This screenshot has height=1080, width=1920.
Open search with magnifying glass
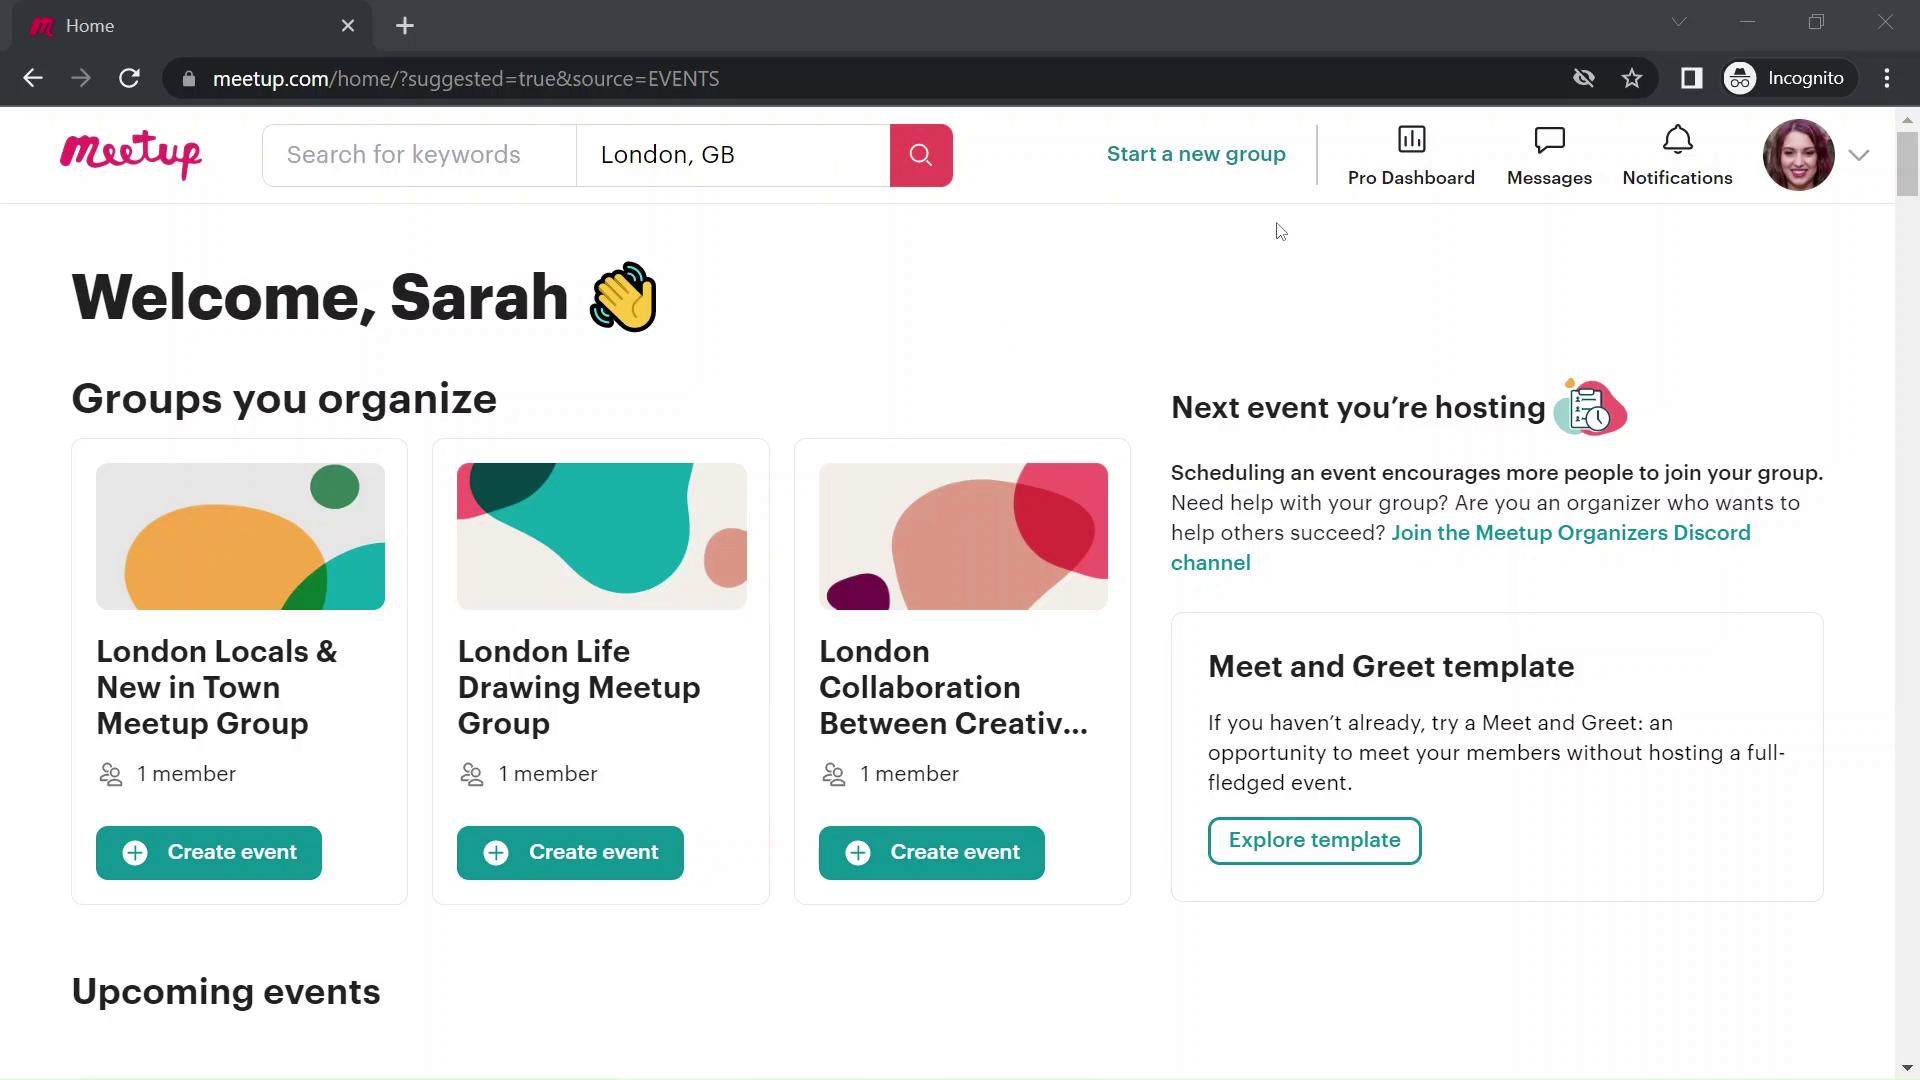pyautogui.click(x=920, y=154)
